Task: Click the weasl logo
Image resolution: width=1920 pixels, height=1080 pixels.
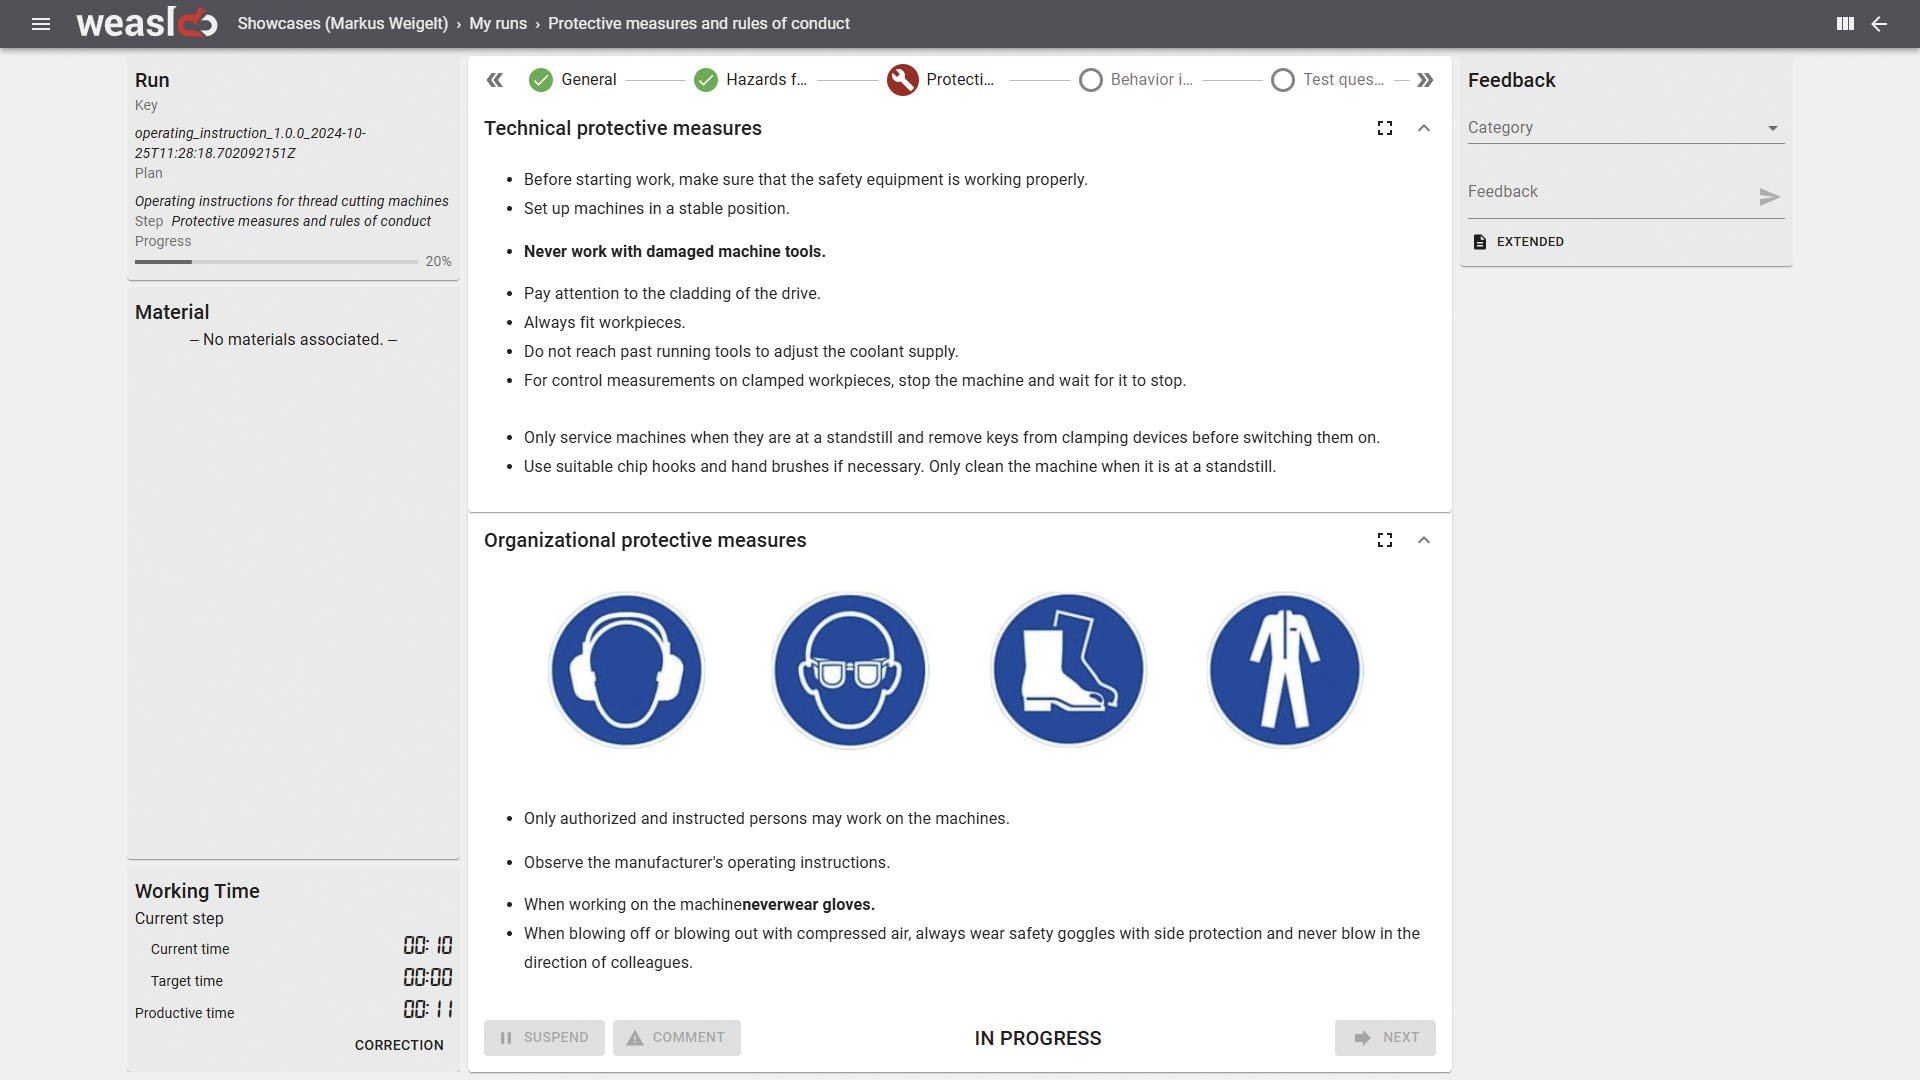Action: (x=146, y=23)
